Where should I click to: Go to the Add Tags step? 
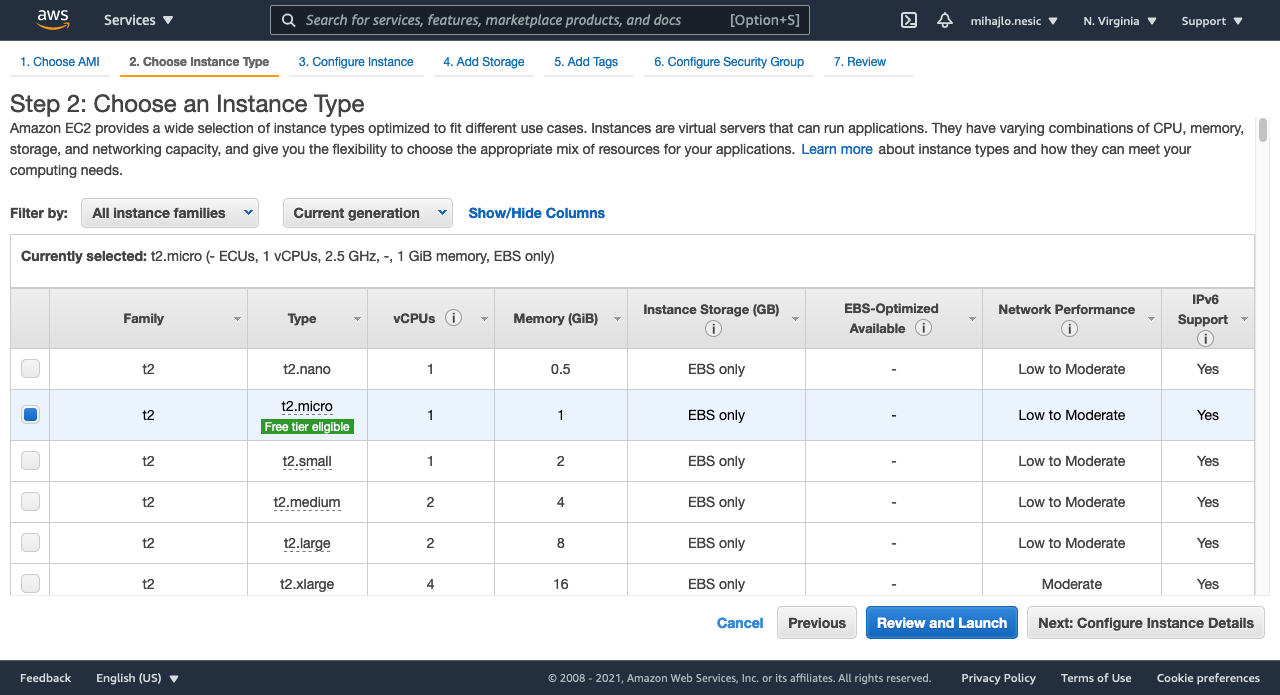(x=586, y=62)
